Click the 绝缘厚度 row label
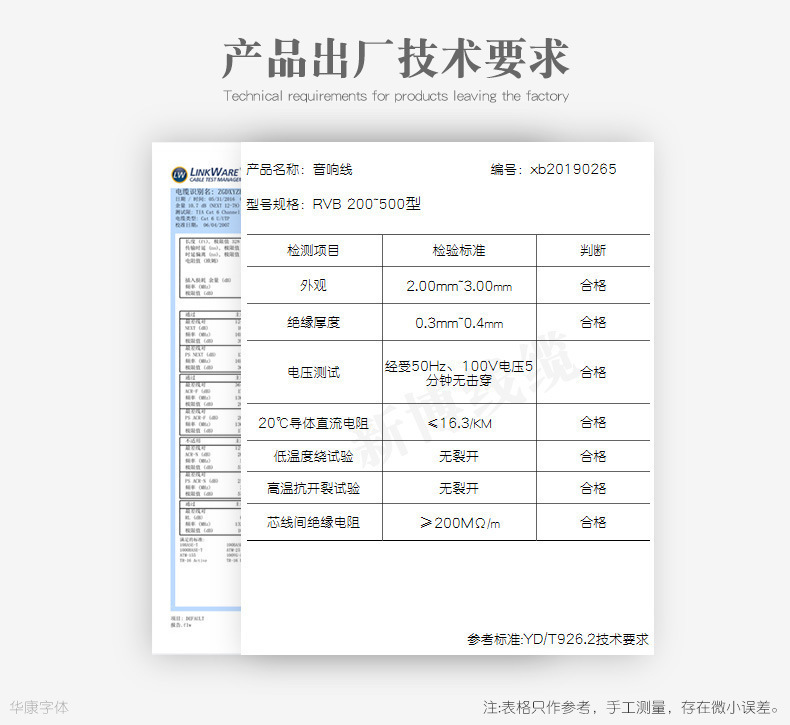Viewport: 790px width, 725px height. click(313, 322)
